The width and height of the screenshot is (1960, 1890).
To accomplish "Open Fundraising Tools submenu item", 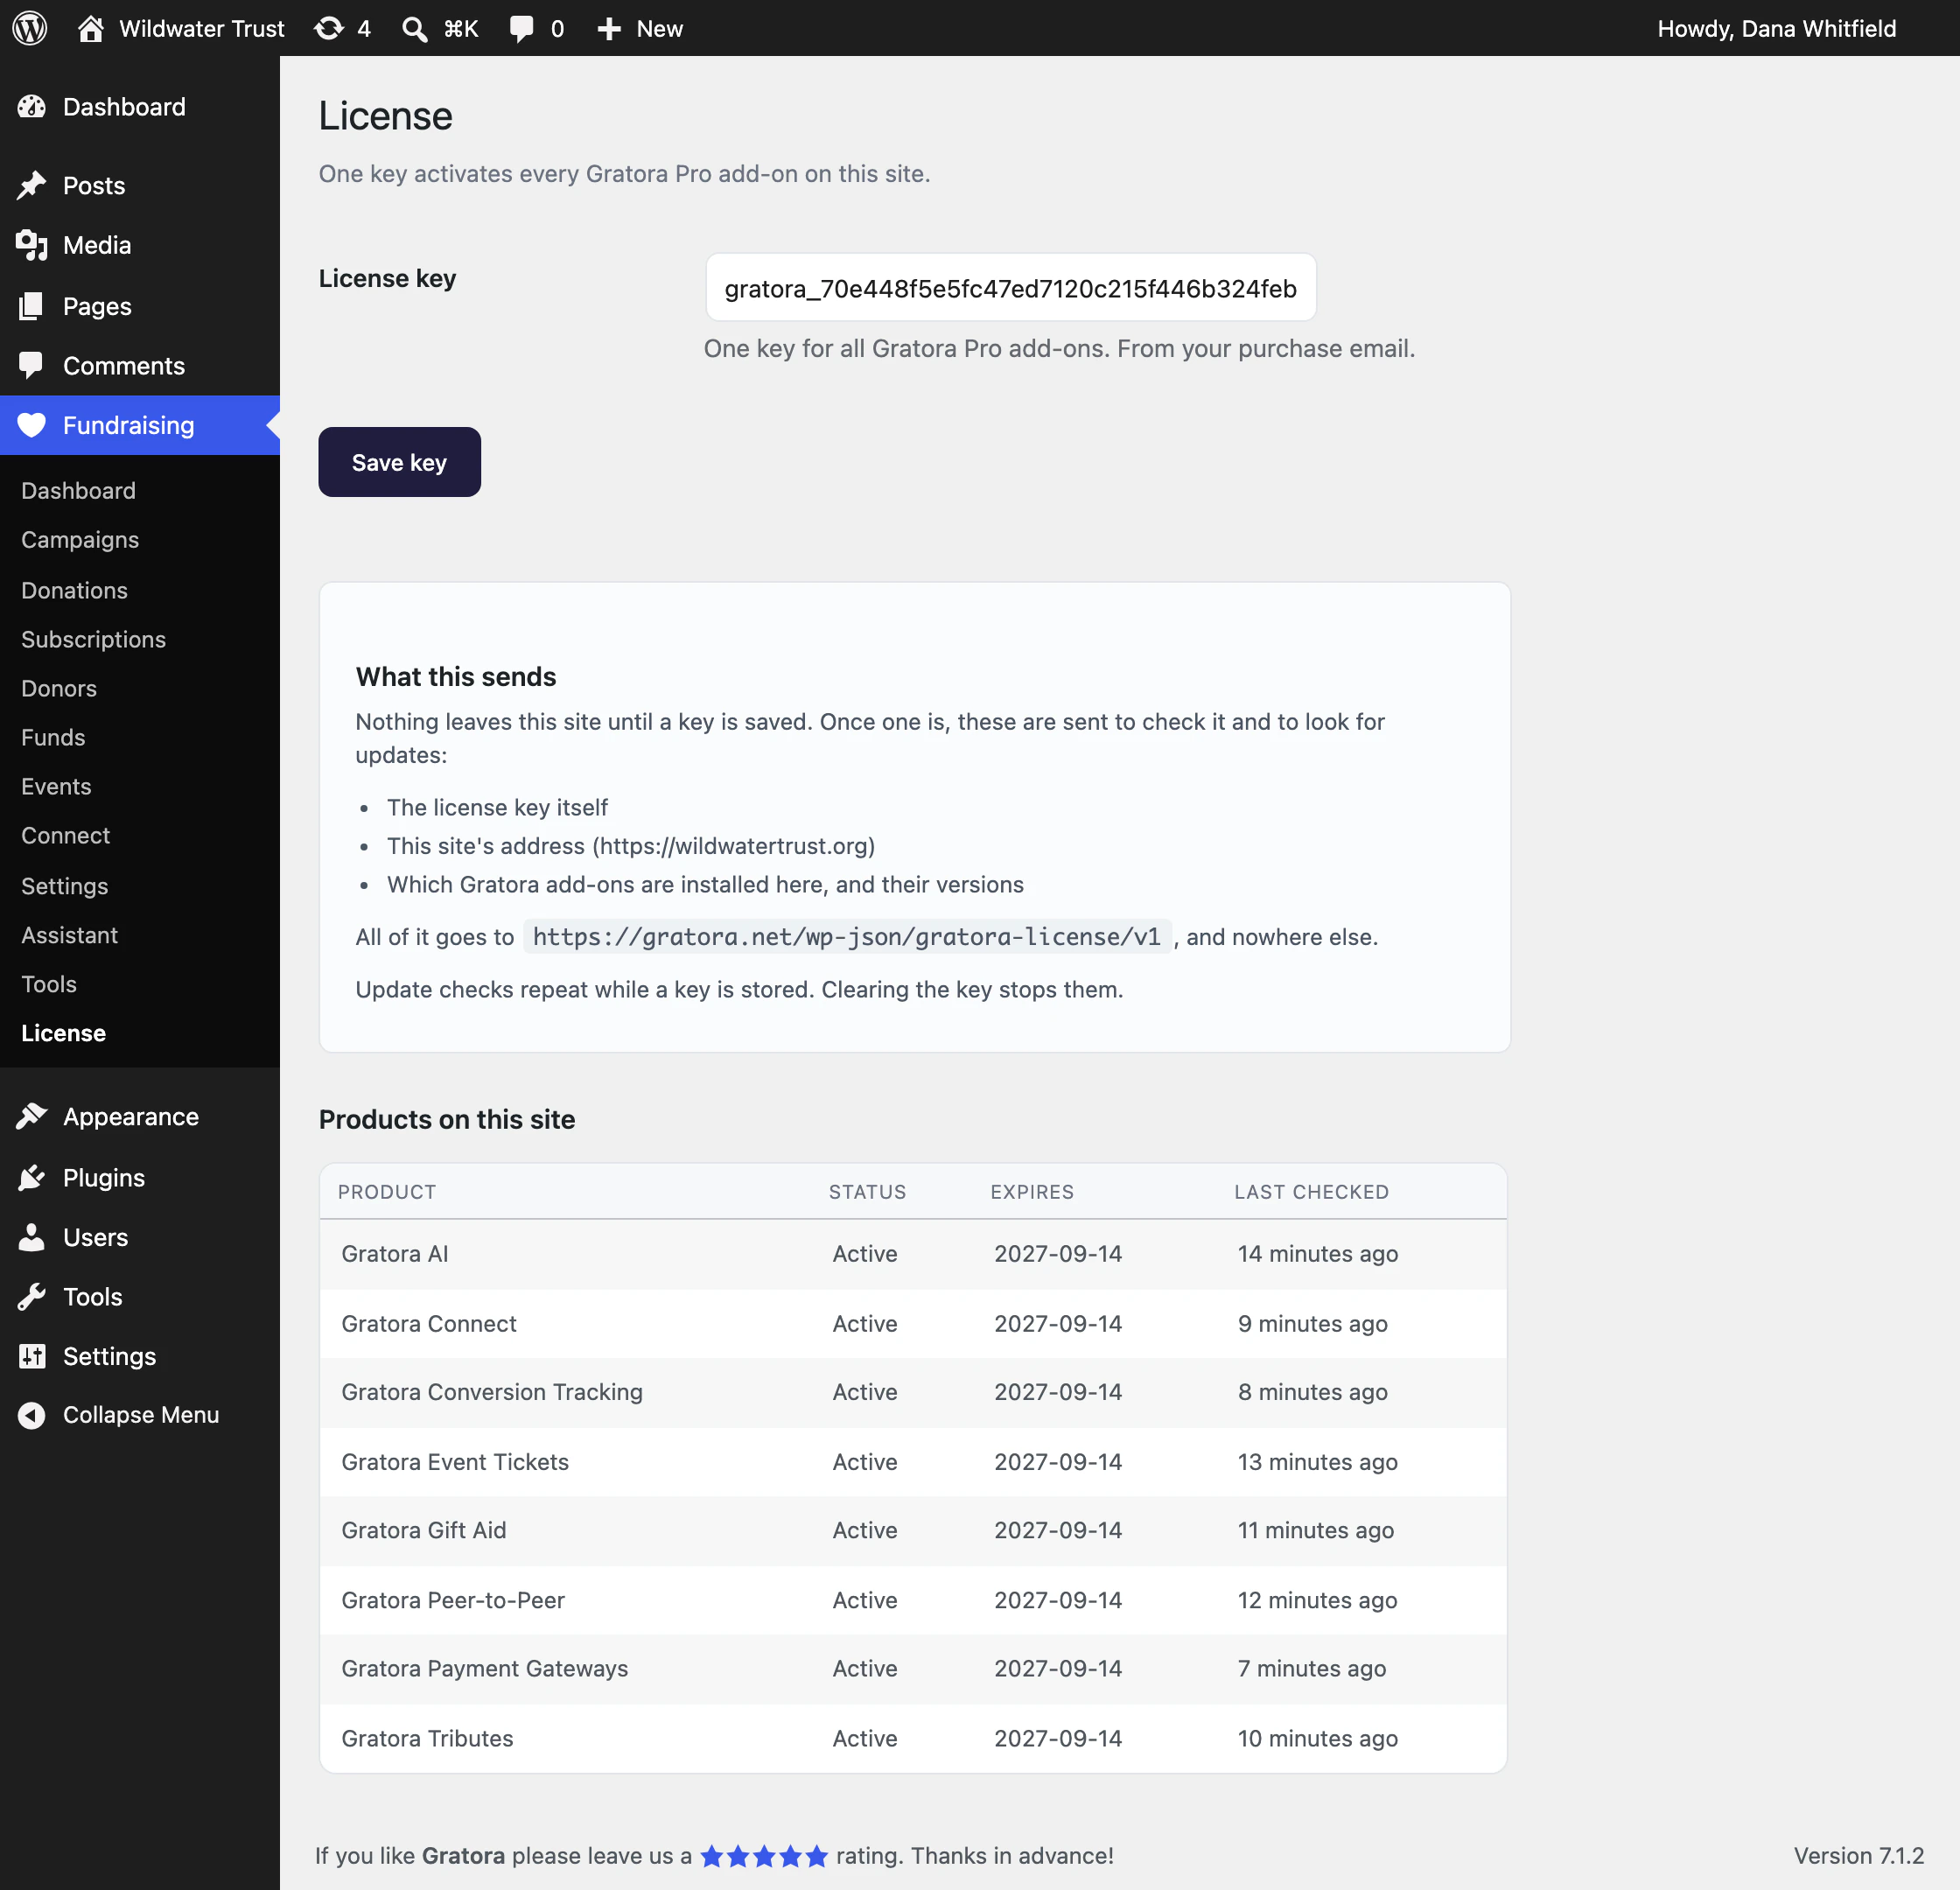I will pos(49,984).
